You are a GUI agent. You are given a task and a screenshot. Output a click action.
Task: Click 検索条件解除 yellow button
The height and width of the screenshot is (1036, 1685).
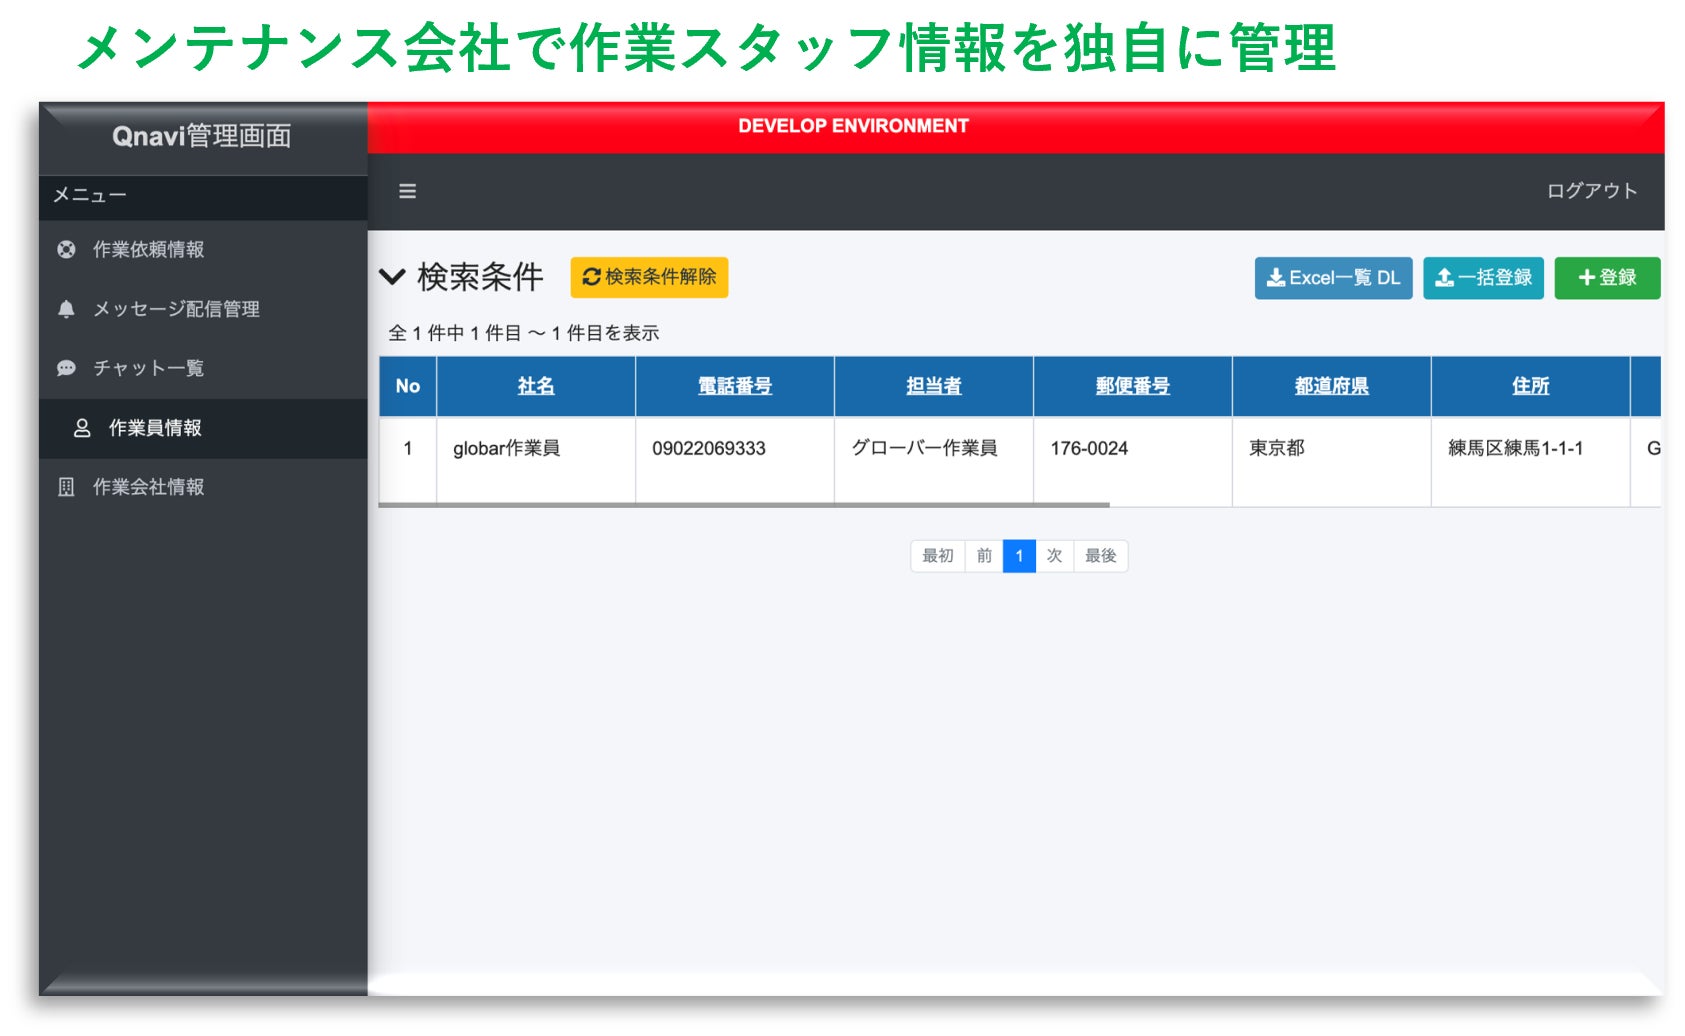point(649,277)
